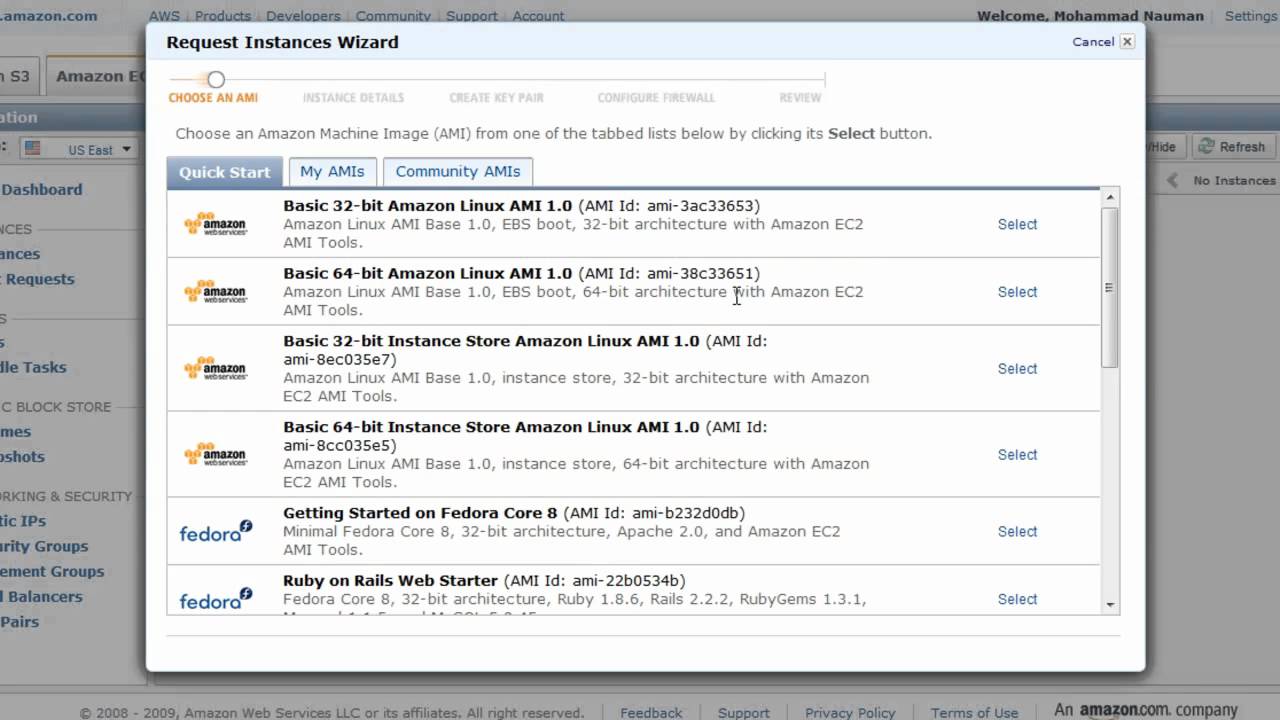Click the AMI Id ami-b232d0db text
The height and width of the screenshot is (720, 1280).
(x=653, y=513)
